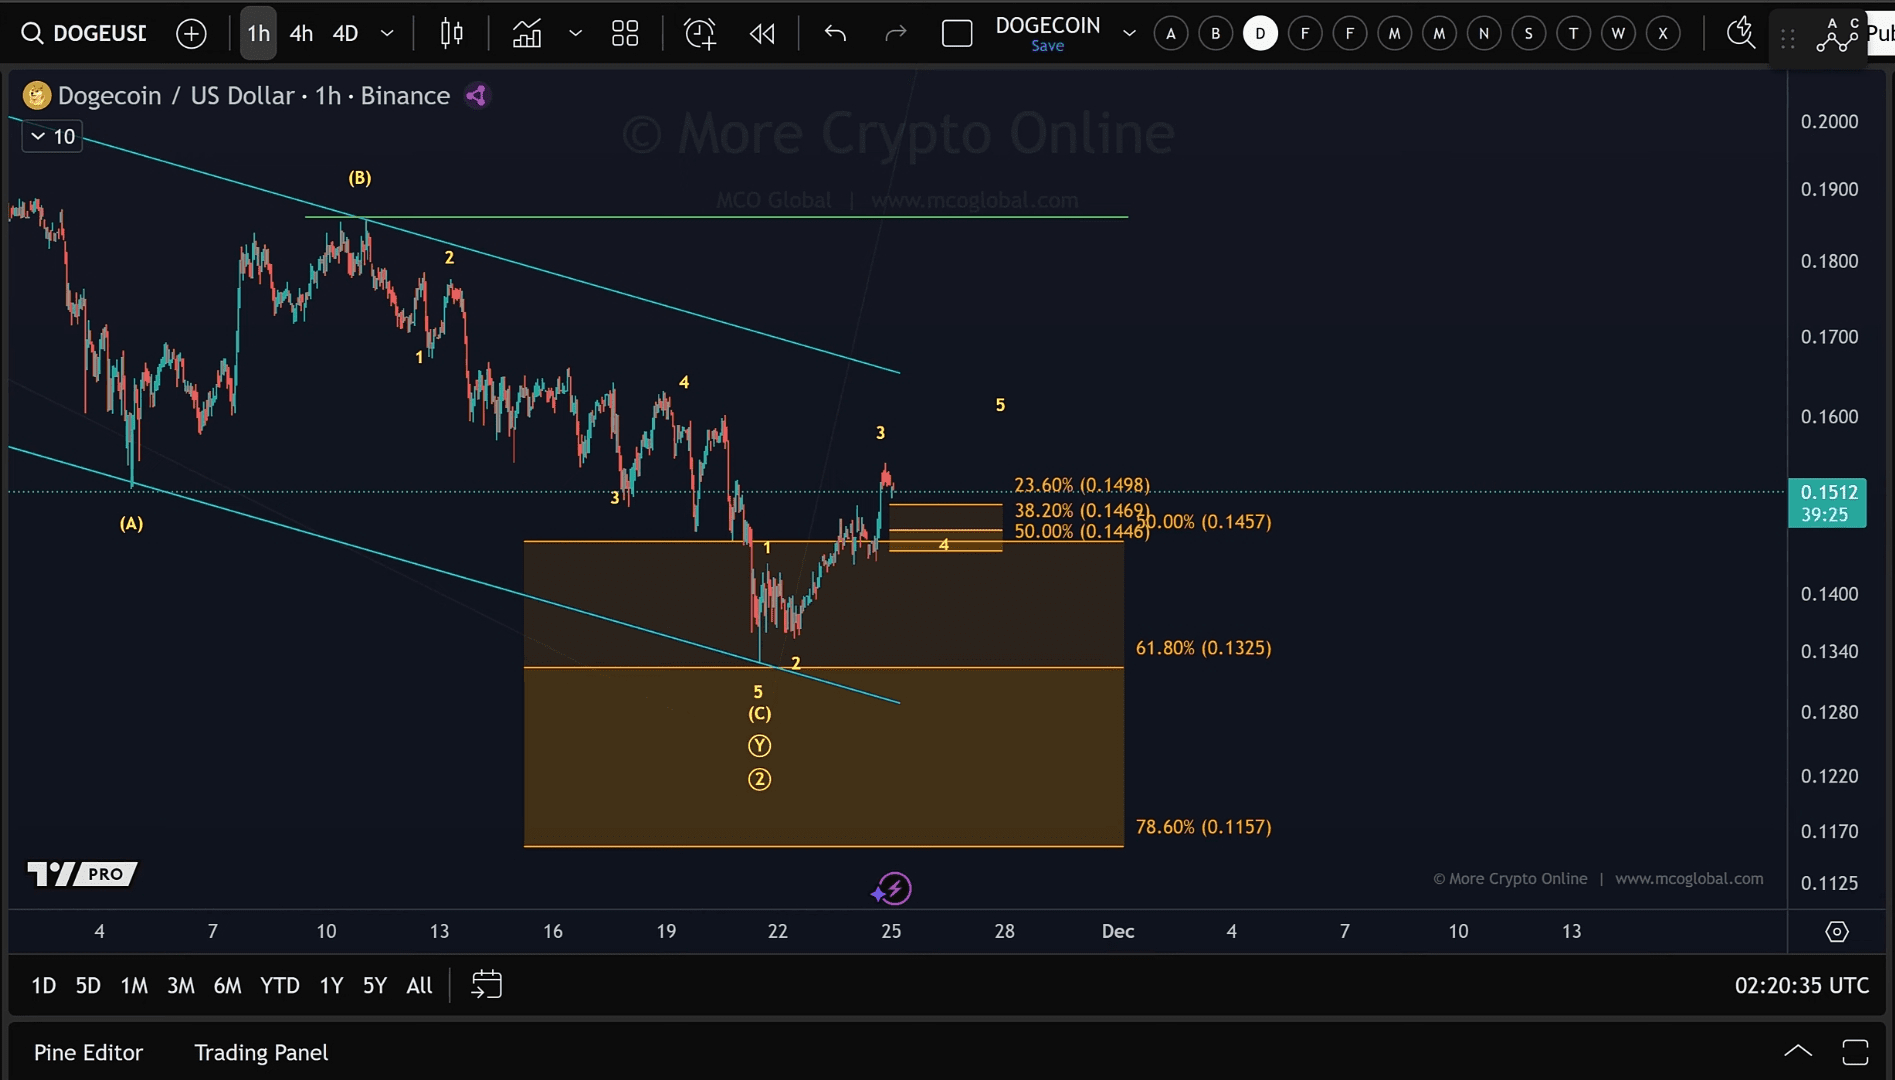Viewport: 1895px width, 1080px height.
Task: Open the candlestick chart style menu
Action: click(452, 34)
